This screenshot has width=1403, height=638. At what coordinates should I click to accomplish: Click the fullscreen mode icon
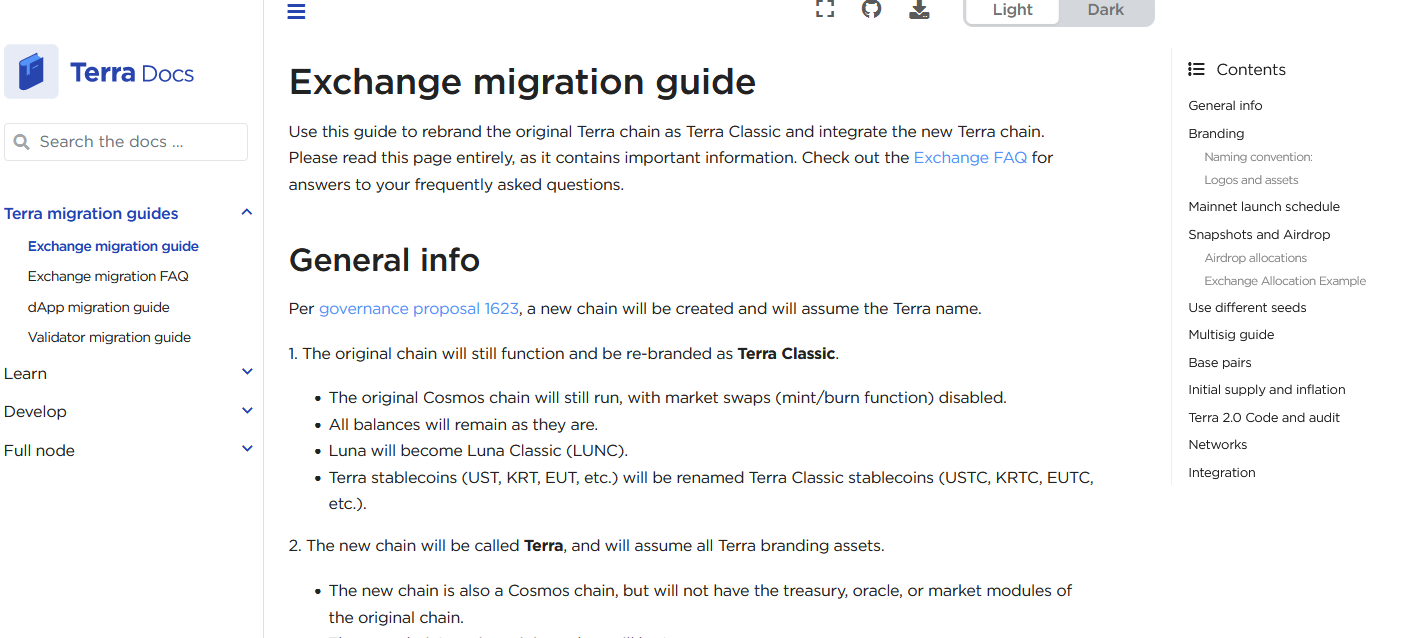point(824,9)
